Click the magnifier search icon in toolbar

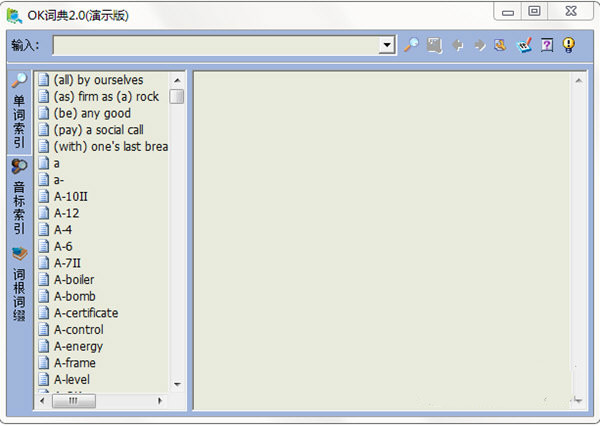411,45
